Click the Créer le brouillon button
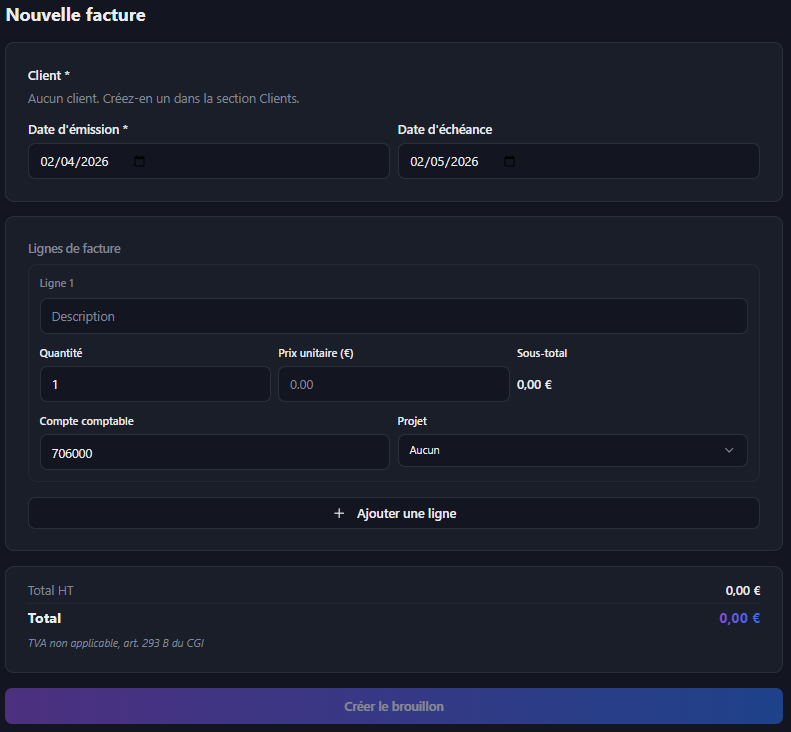Screen dimensions: 791x732 point(394,706)
